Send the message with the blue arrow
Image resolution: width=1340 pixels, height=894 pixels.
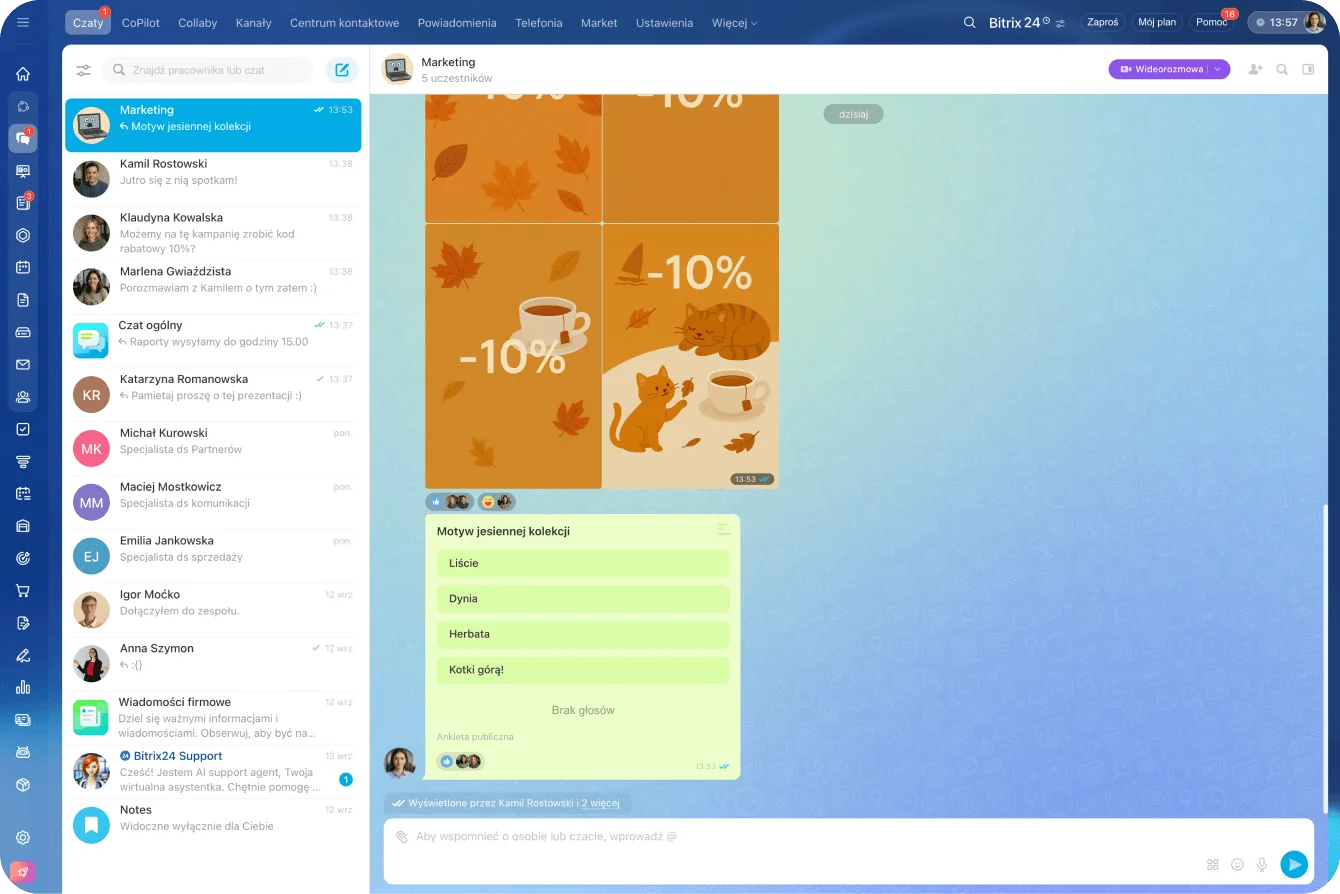point(1294,864)
